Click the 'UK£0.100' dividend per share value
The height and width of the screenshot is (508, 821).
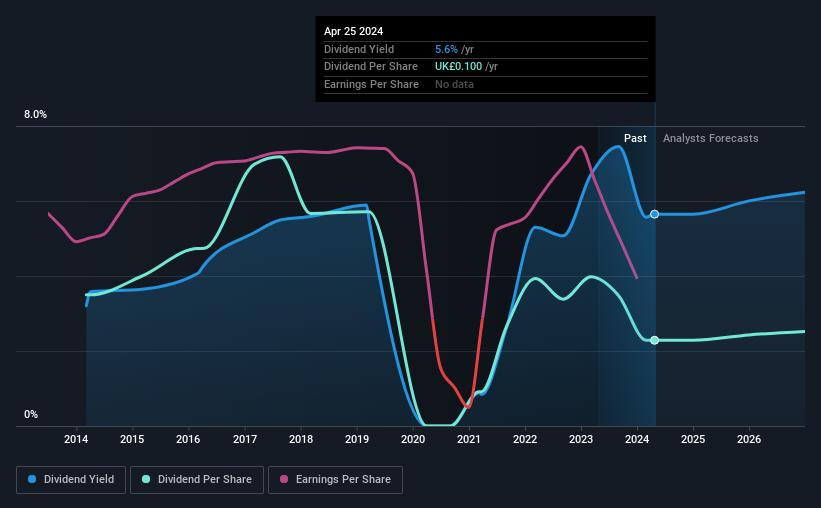pyautogui.click(x=458, y=67)
